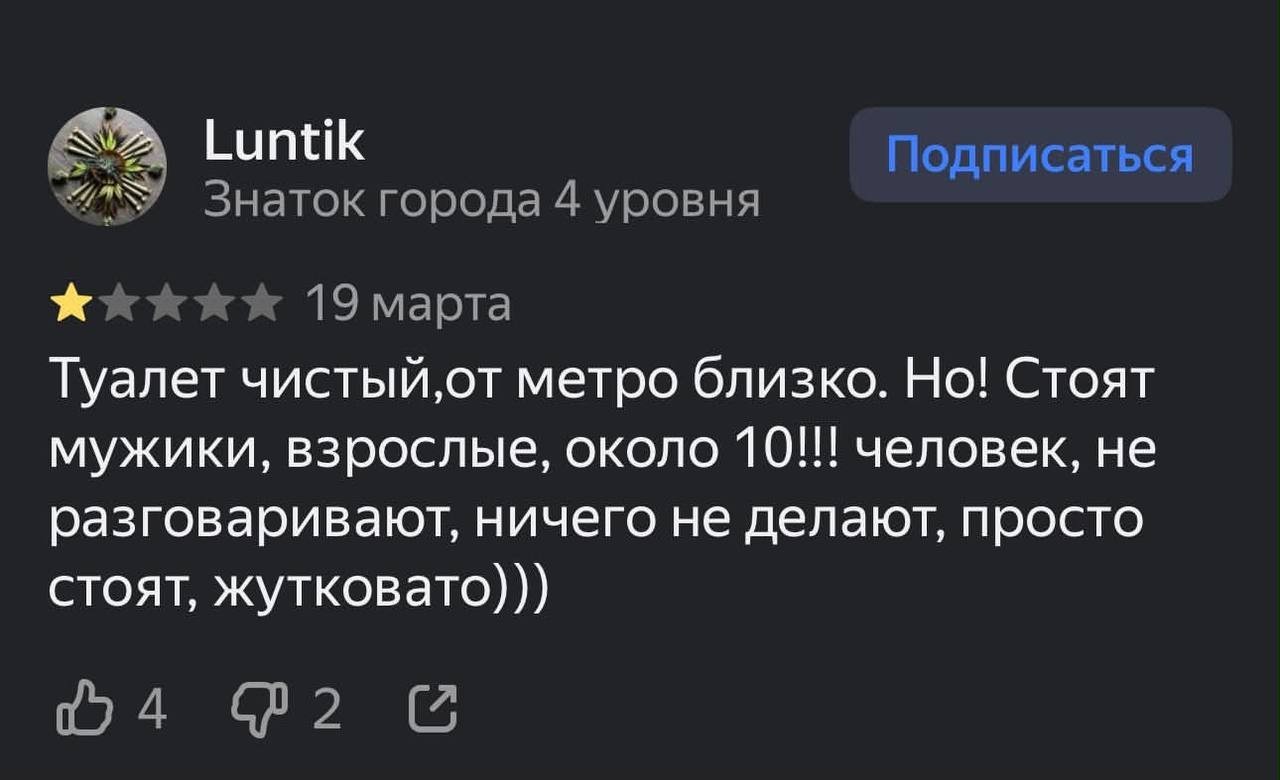Subscribe to Luntik with Подписаться button
The width and height of the screenshot is (1280, 780).
click(x=1040, y=155)
